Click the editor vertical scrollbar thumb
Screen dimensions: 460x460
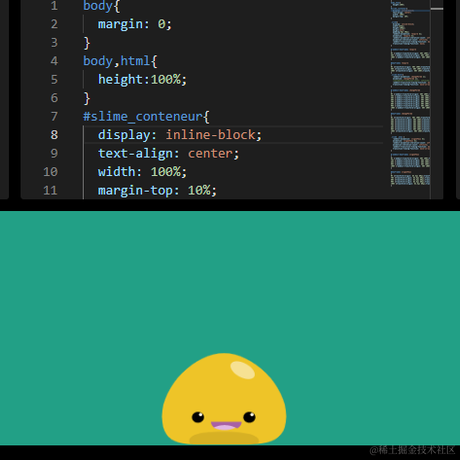coord(437,9)
